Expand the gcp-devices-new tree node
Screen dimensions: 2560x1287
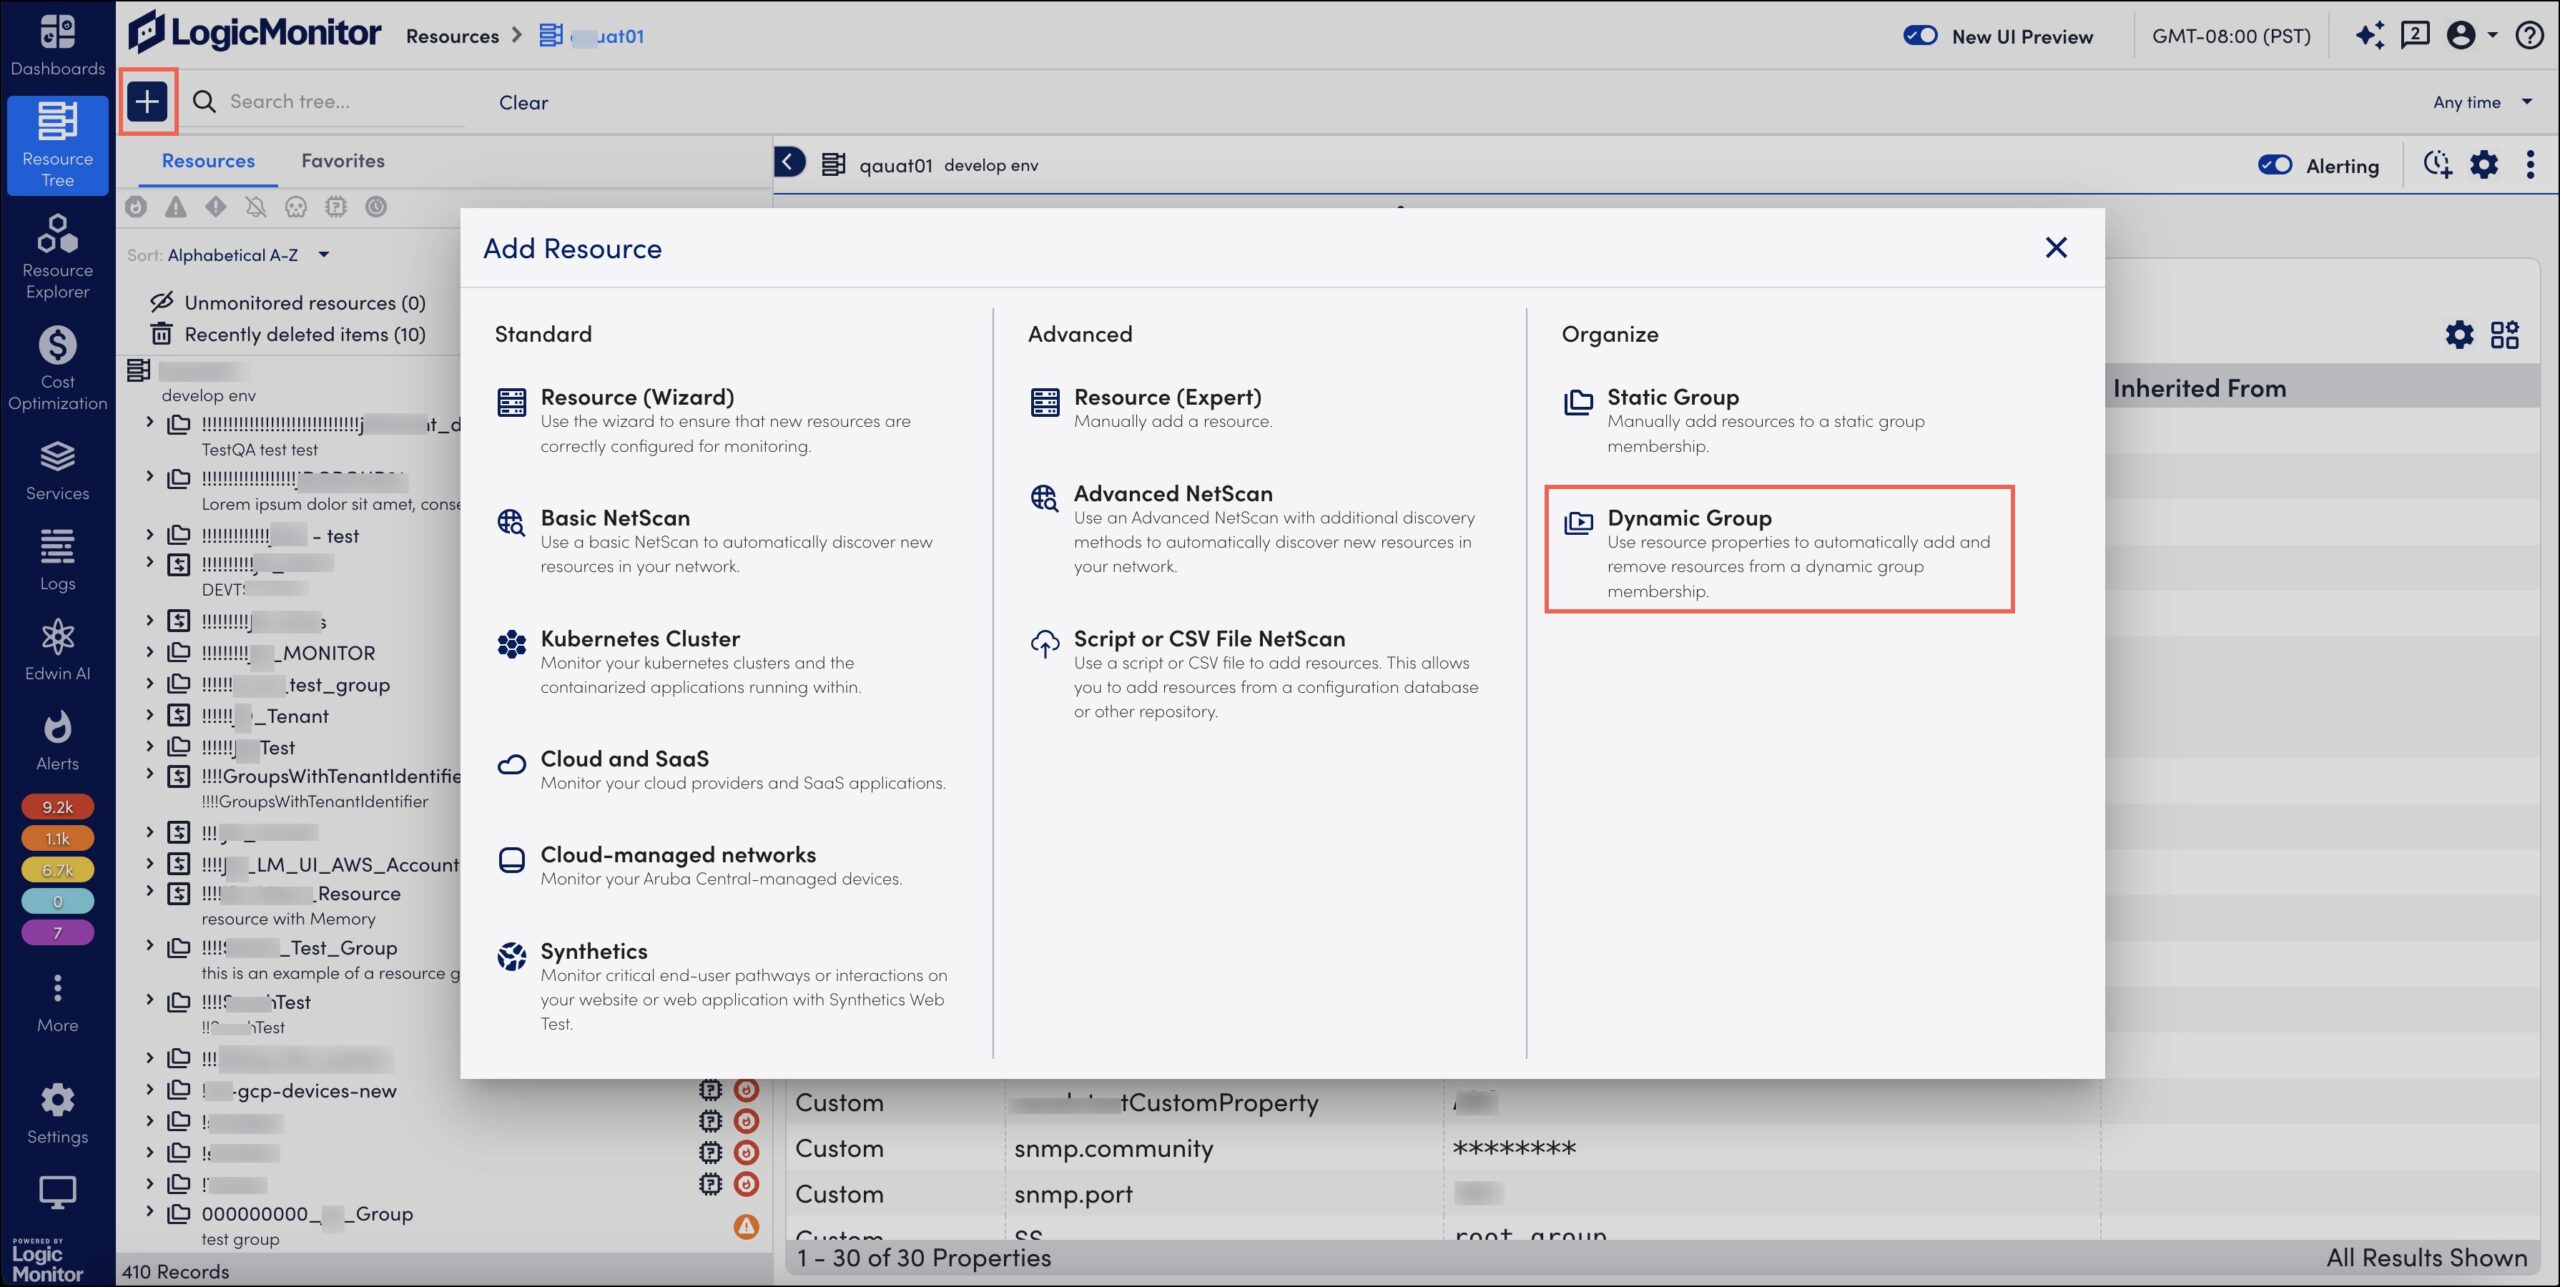point(150,1090)
